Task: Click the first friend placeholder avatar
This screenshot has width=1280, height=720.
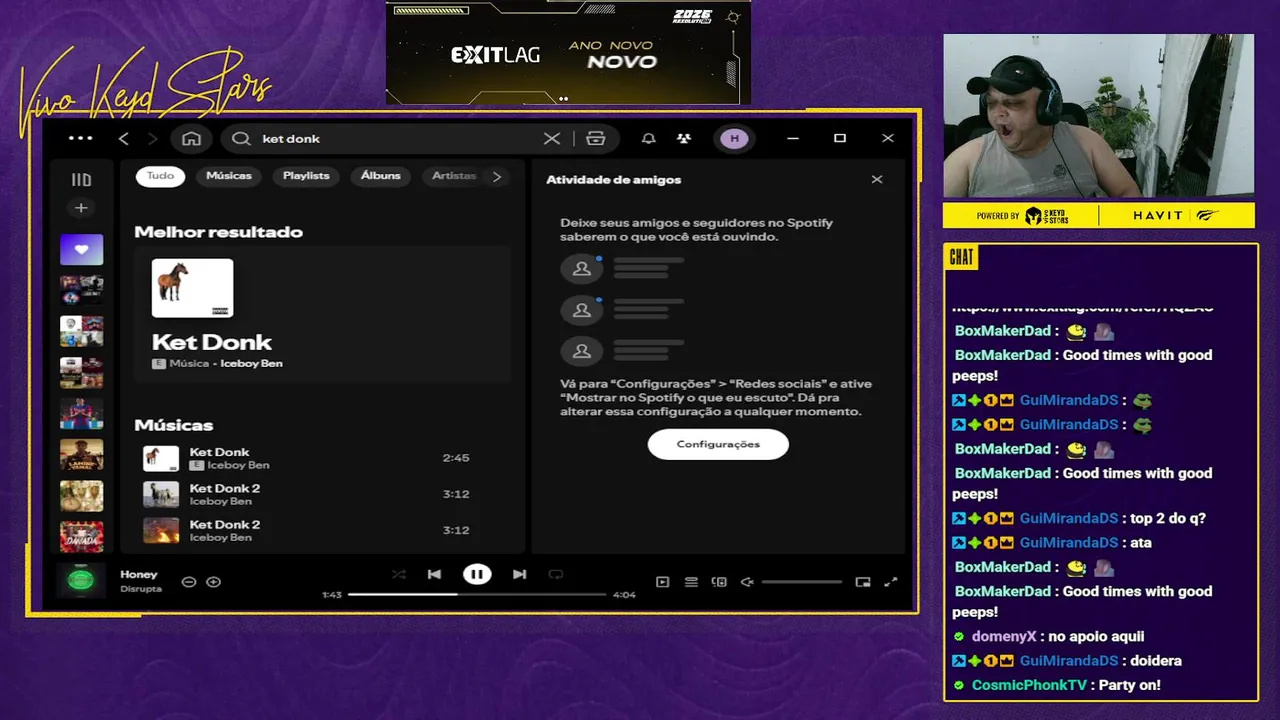Action: tap(581, 269)
